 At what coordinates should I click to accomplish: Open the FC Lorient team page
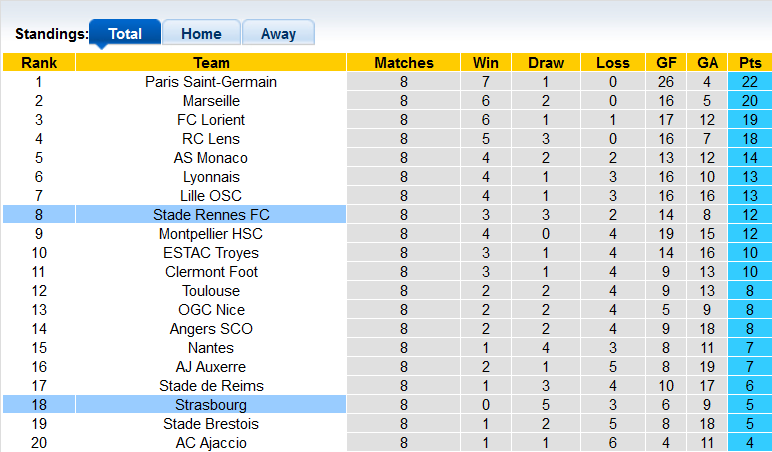(211, 120)
